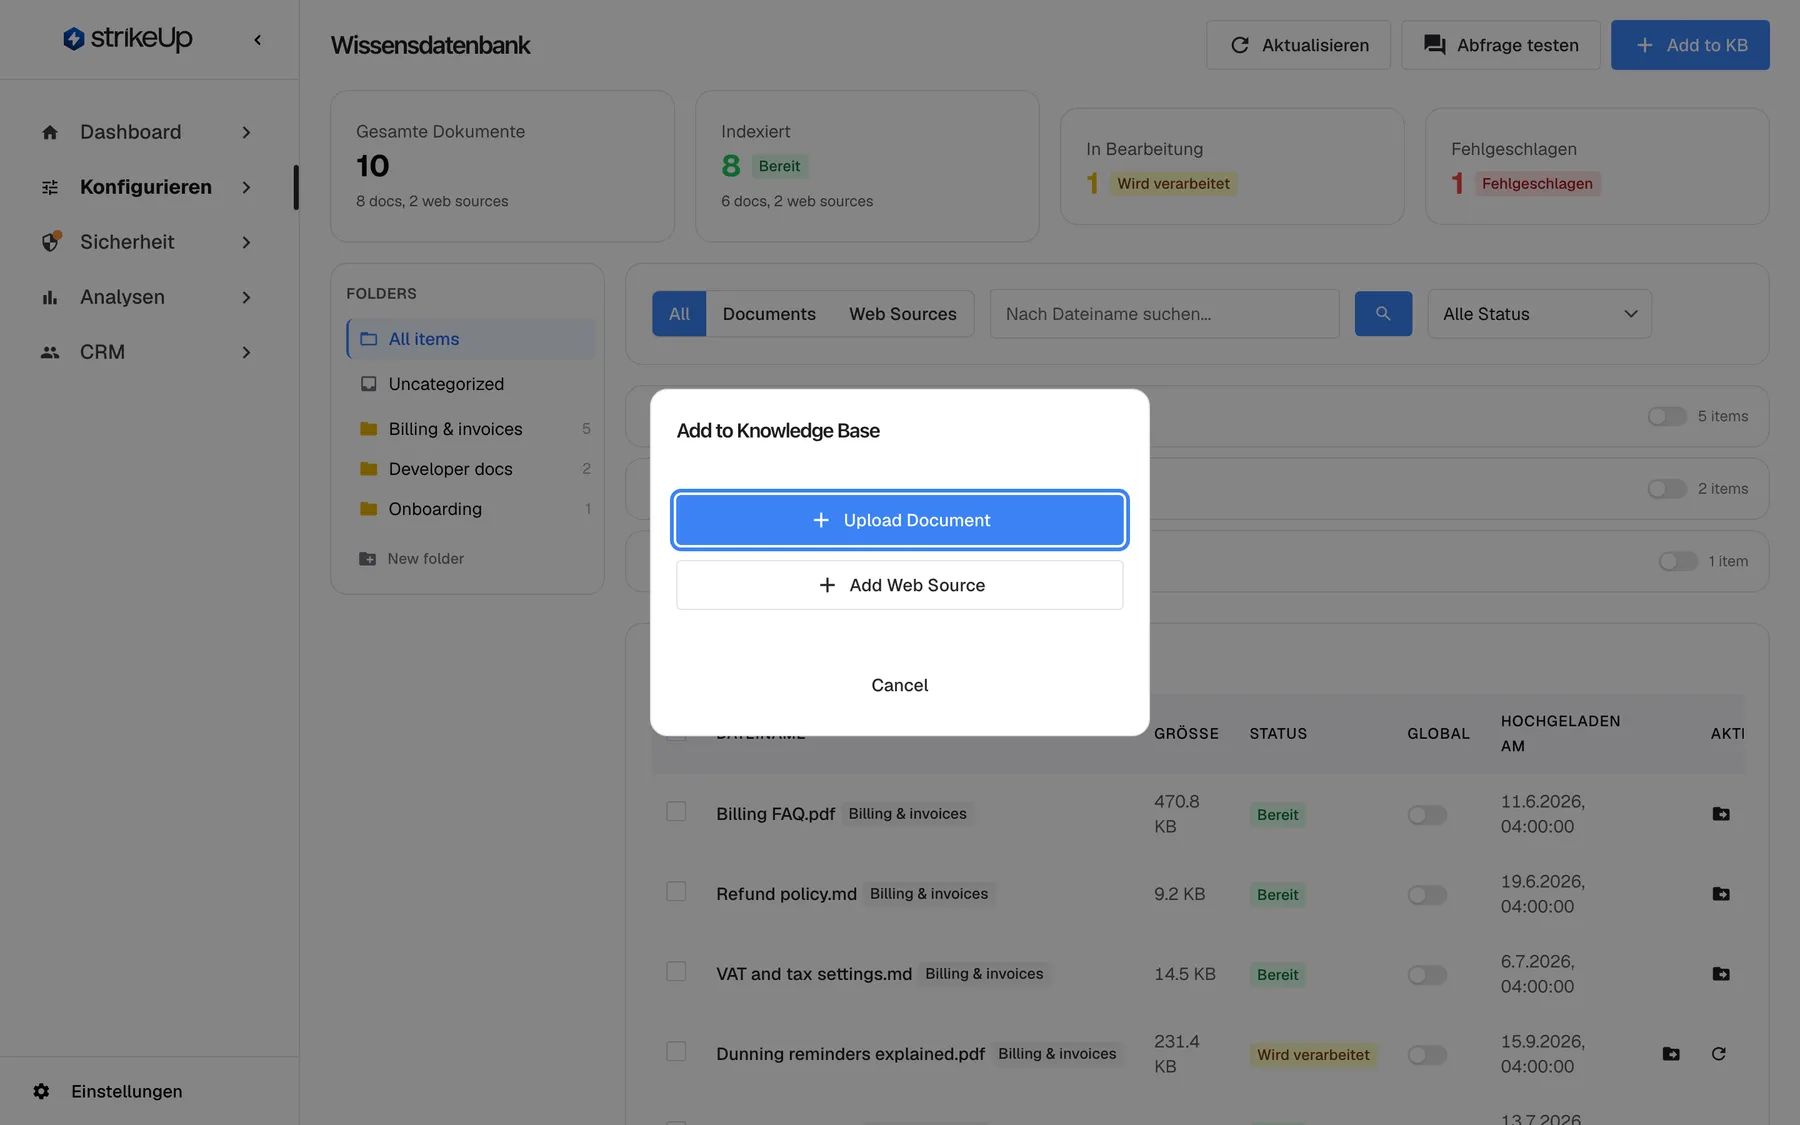This screenshot has height=1125, width=1800.
Task: Open the Onboarding folder
Action: [471, 509]
